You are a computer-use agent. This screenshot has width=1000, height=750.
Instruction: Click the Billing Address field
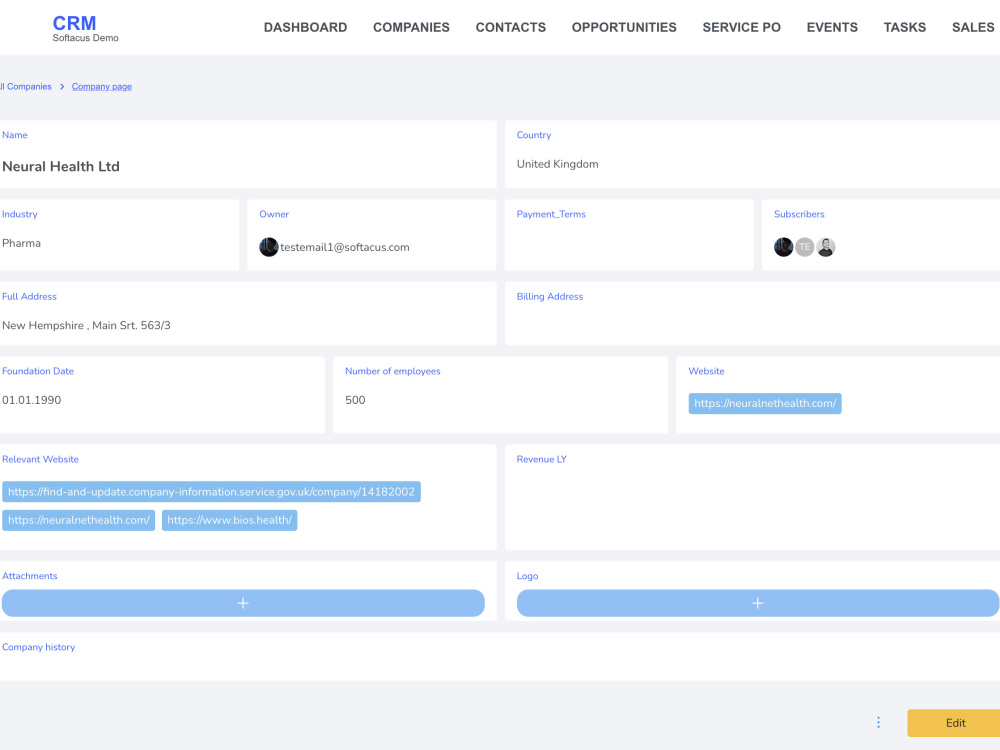tap(752, 314)
